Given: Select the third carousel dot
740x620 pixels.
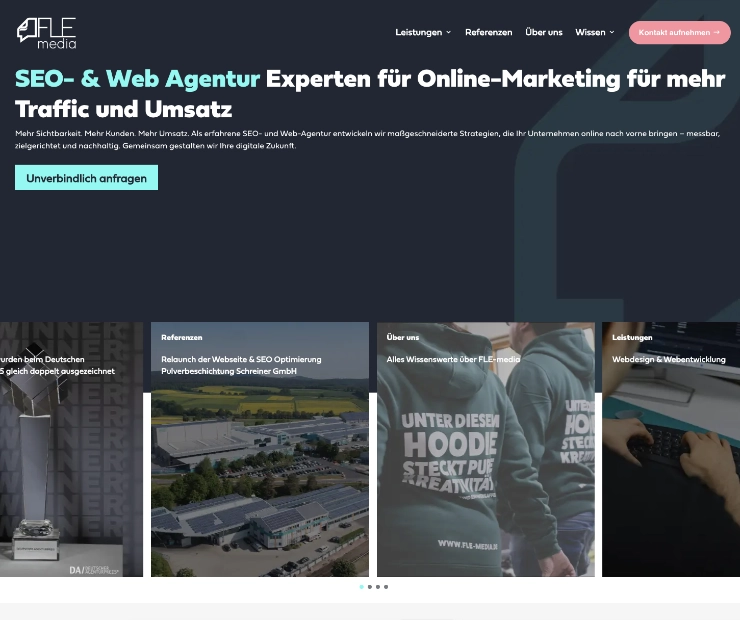Looking at the screenshot, I should [378, 587].
